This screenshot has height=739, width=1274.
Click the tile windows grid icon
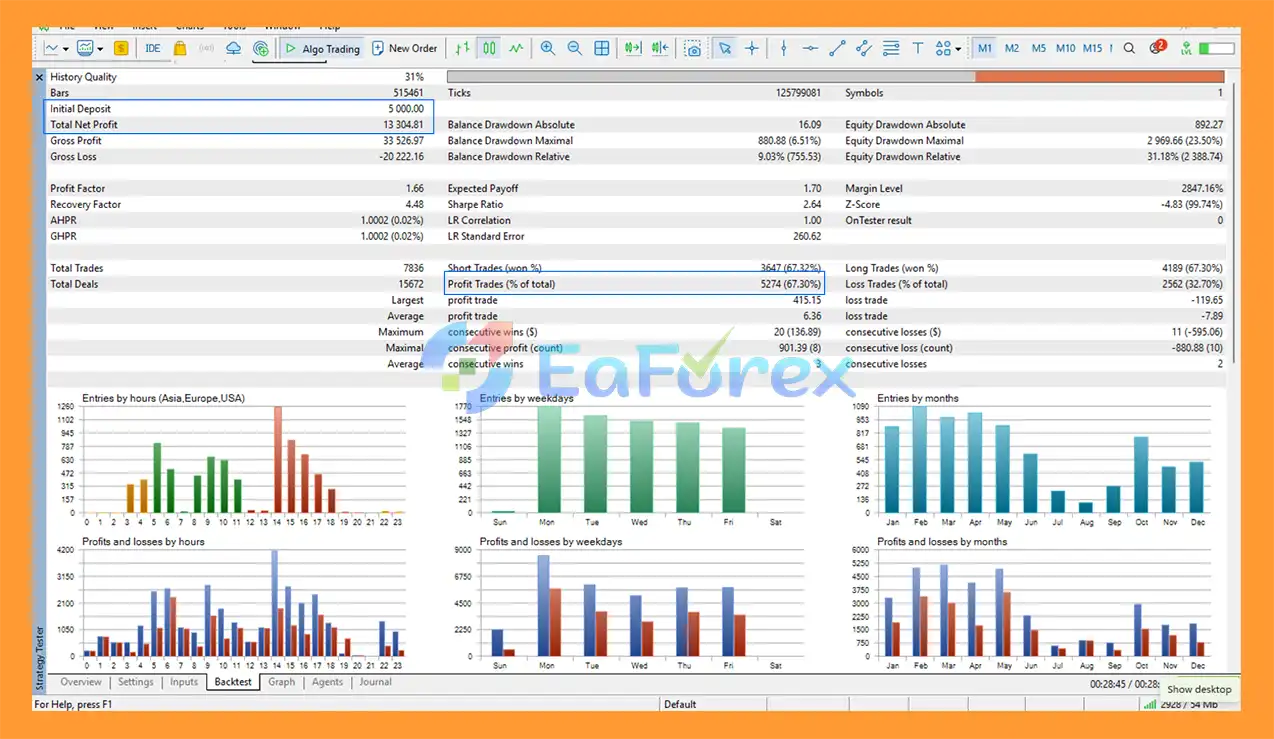point(602,48)
